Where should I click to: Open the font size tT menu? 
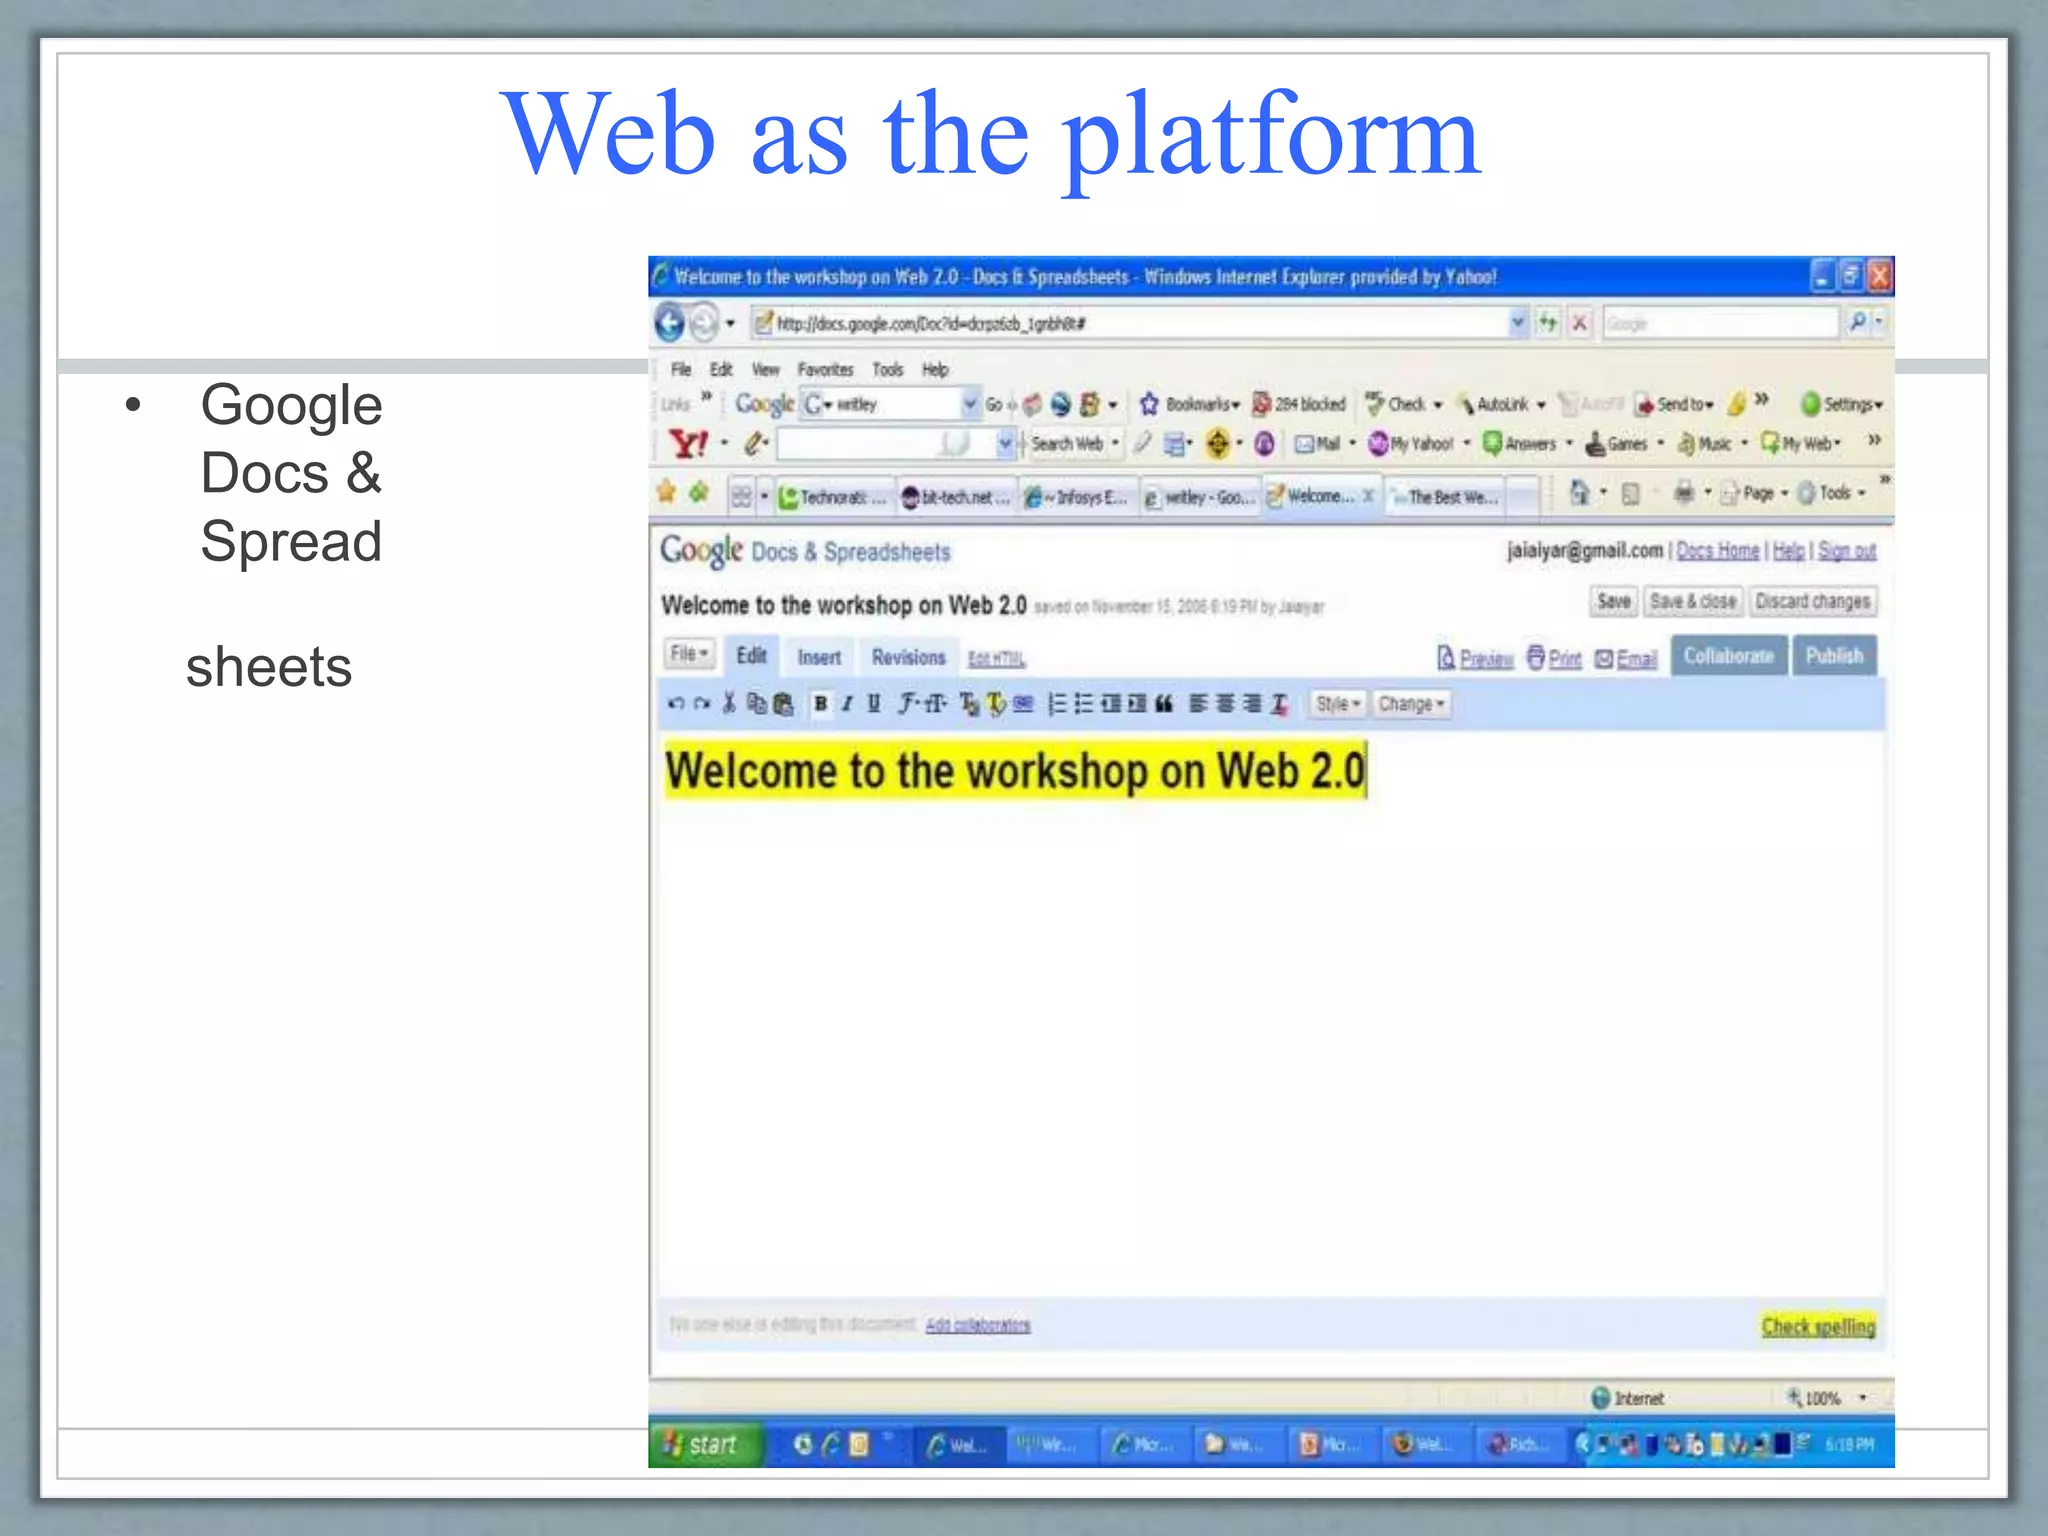coord(936,704)
